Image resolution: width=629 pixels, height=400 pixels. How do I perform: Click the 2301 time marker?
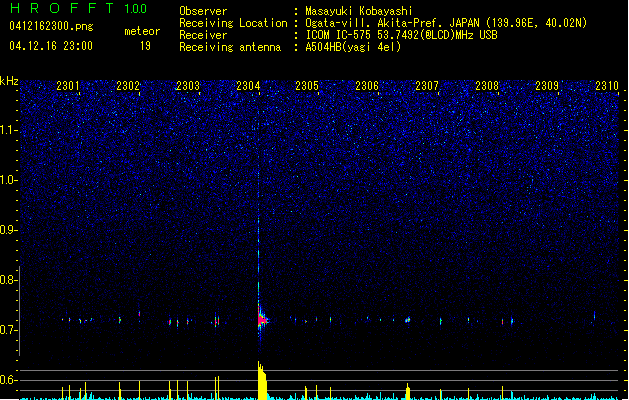(68, 86)
